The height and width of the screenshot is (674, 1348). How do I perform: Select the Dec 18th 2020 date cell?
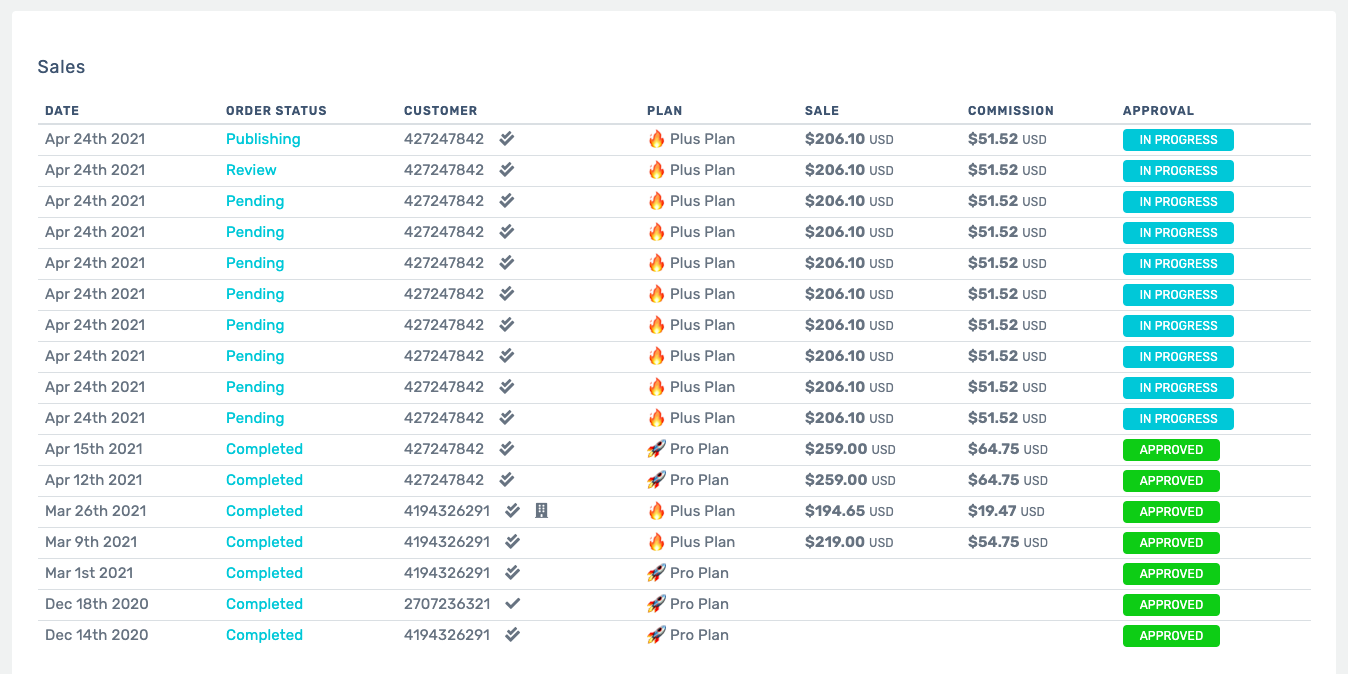tap(97, 604)
